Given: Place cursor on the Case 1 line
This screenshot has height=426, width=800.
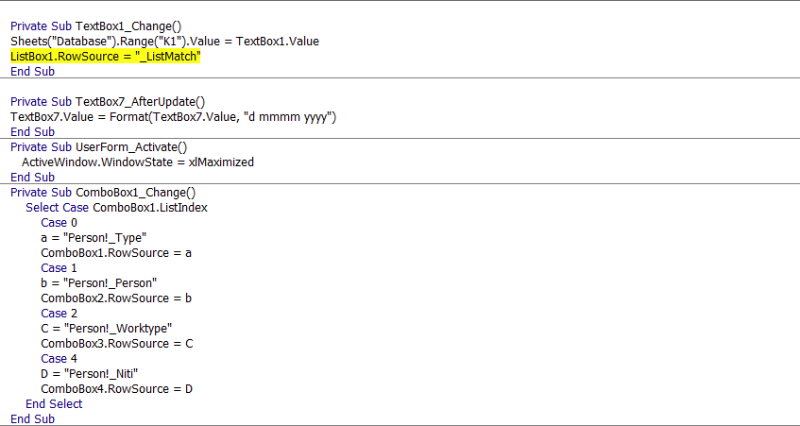Looking at the screenshot, I should (54, 268).
